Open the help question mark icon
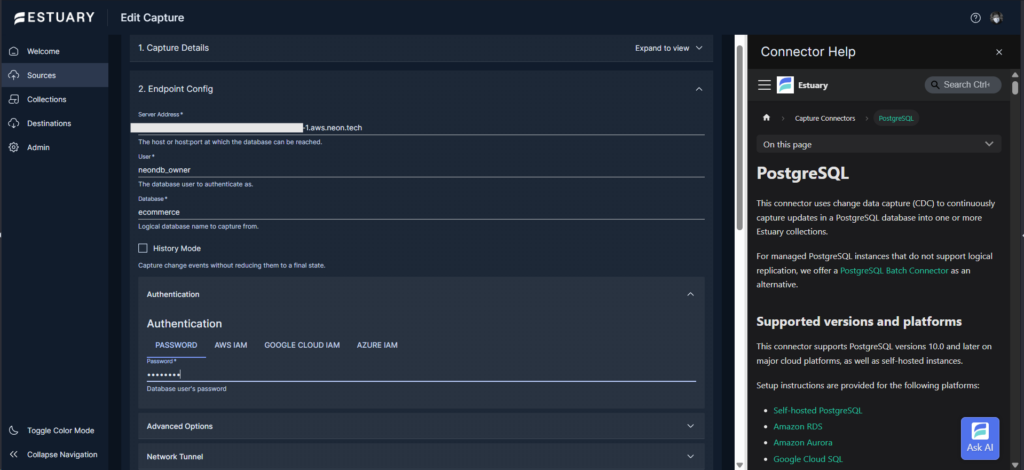This screenshot has width=1024, height=470. pyautogui.click(x=976, y=18)
